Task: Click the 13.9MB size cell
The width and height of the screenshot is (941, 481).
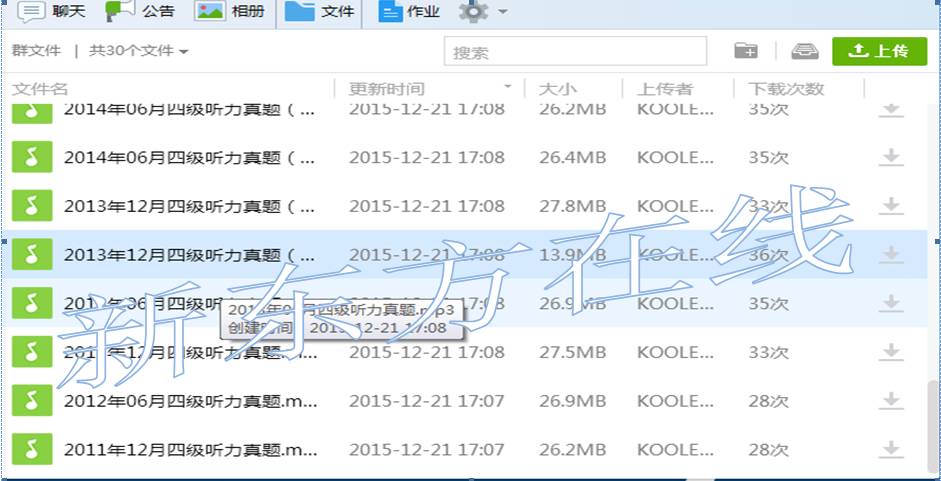Action: [573, 255]
